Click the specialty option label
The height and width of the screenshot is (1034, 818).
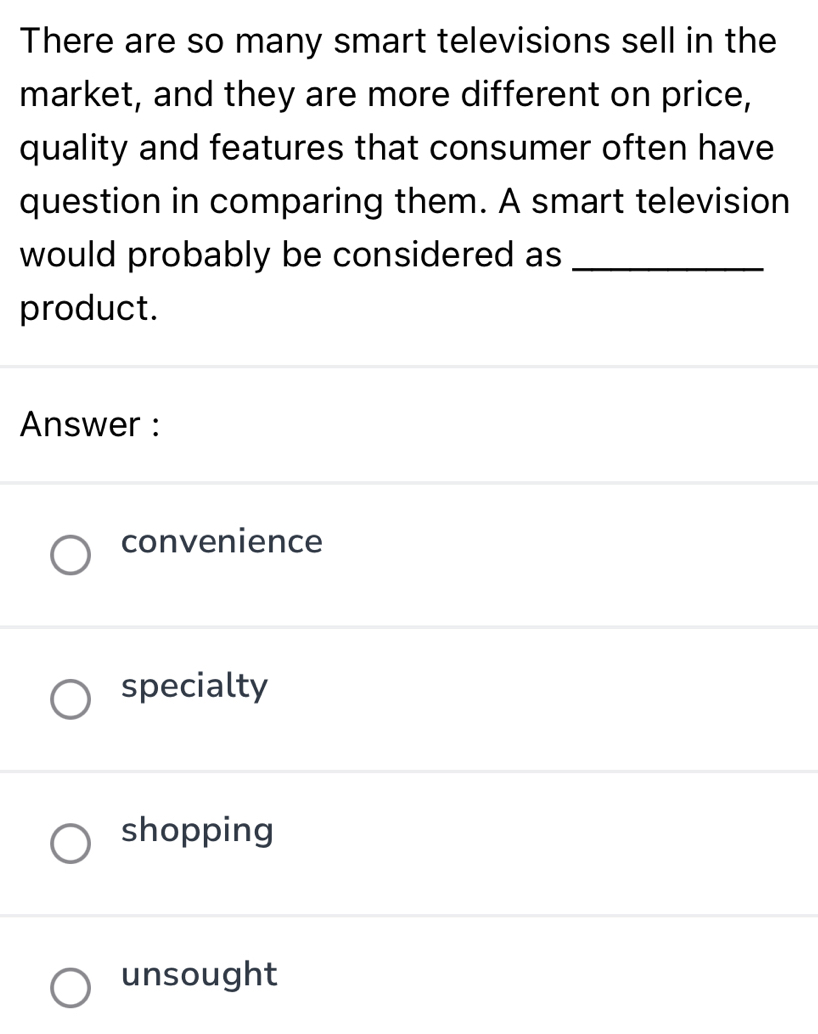click(194, 686)
